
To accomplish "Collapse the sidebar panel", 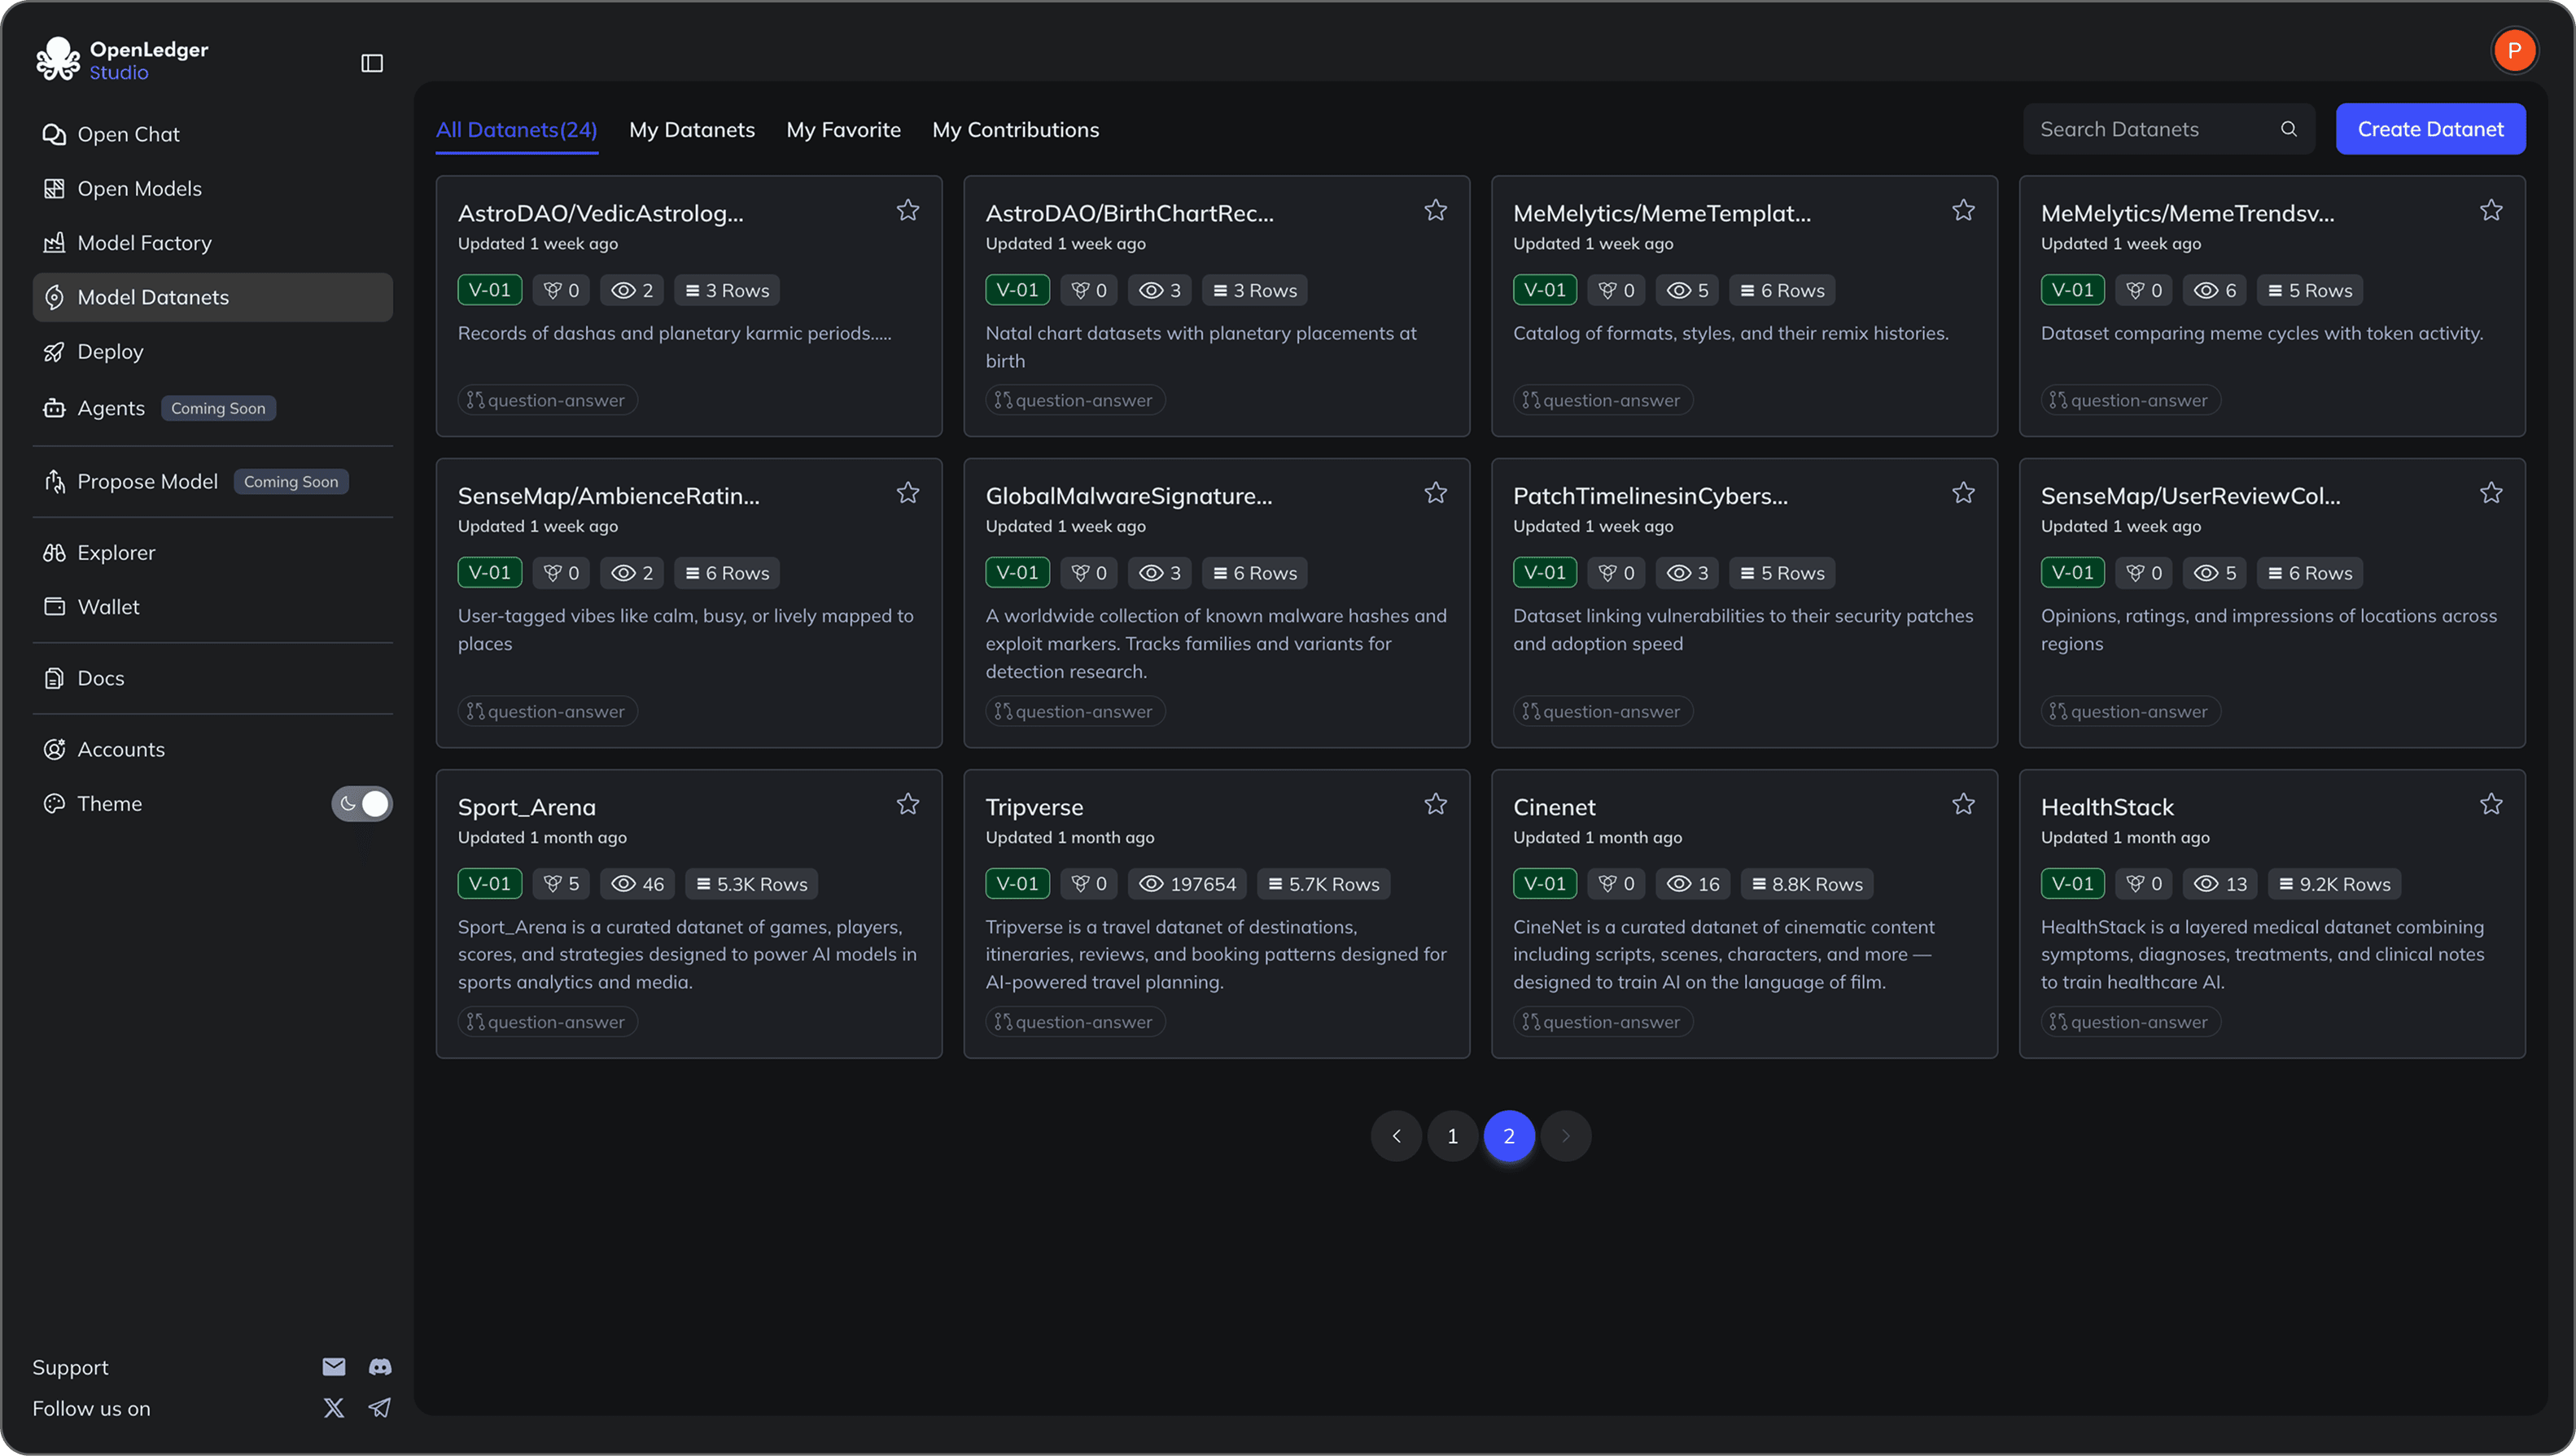I will click(x=371, y=62).
